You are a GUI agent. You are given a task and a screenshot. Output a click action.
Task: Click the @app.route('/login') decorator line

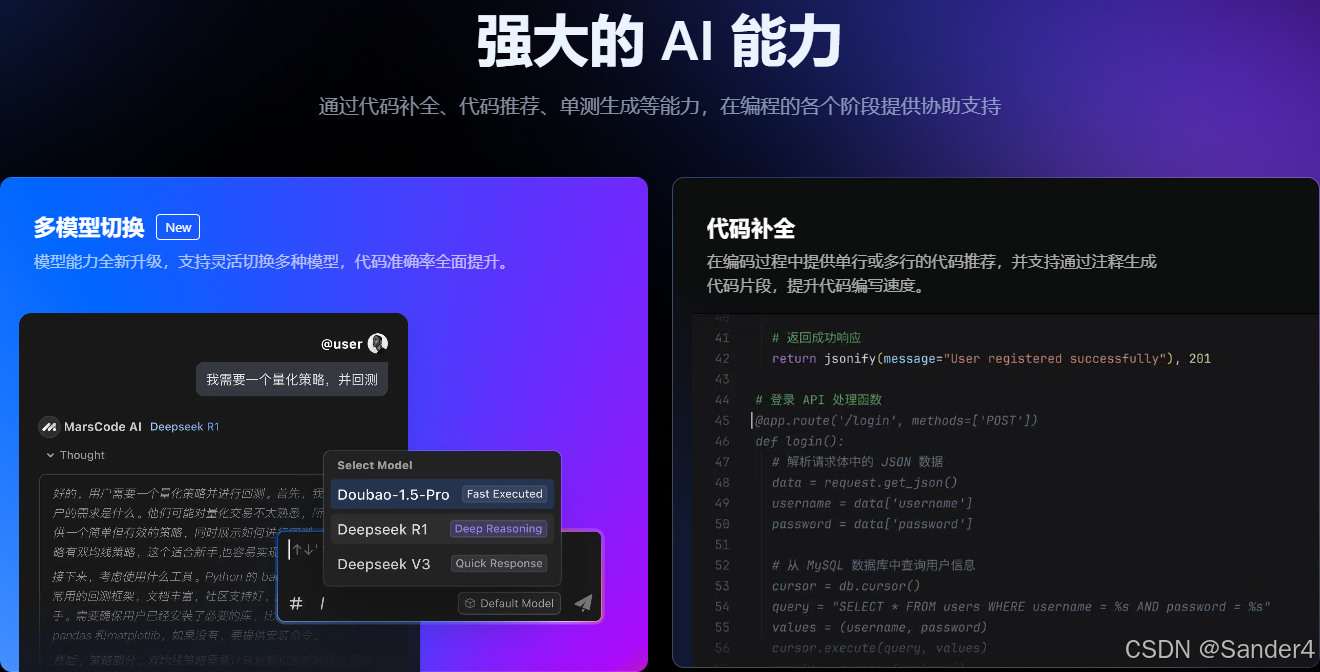point(896,420)
